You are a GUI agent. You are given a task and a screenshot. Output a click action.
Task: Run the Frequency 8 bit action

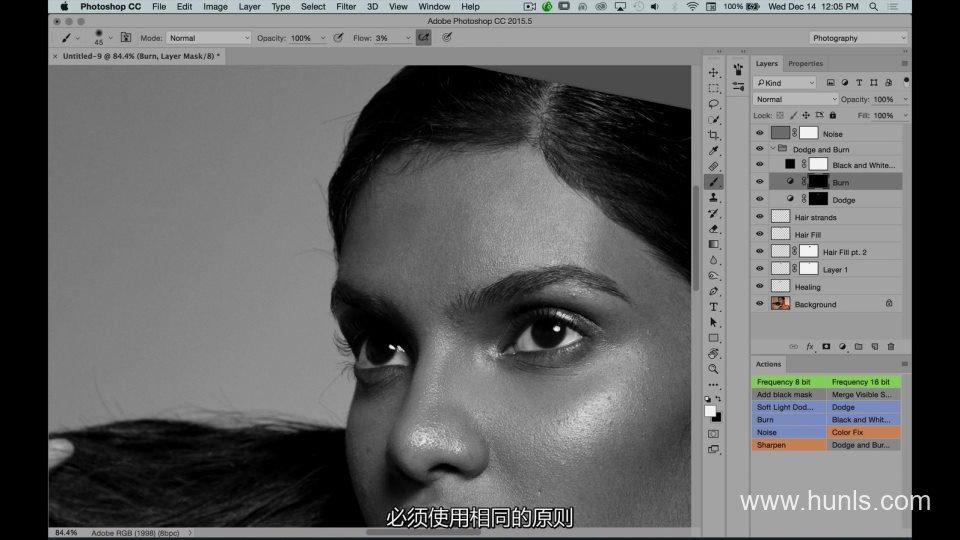click(789, 382)
